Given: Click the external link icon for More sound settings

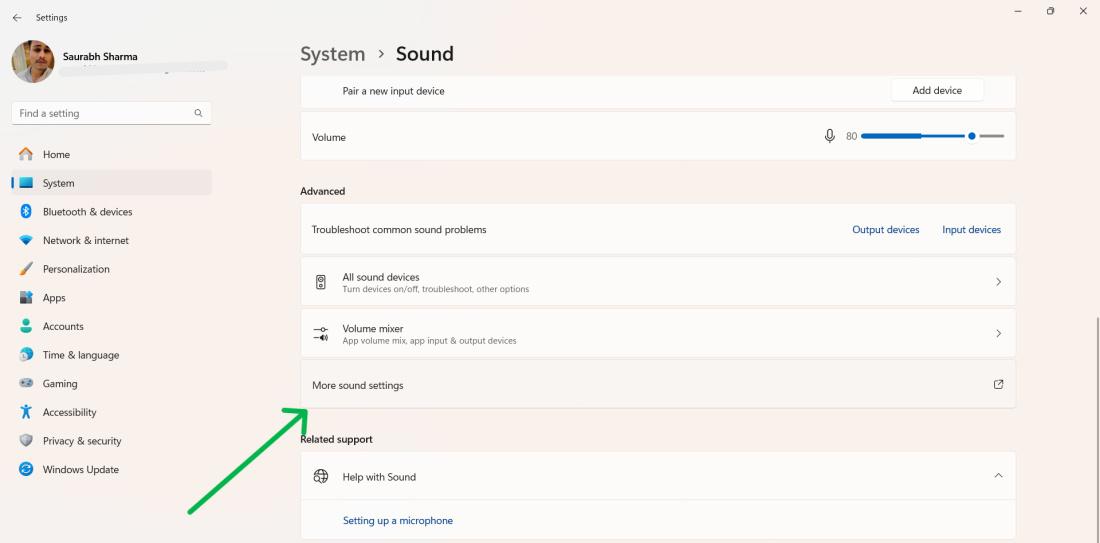Looking at the screenshot, I should pyautogui.click(x=998, y=384).
